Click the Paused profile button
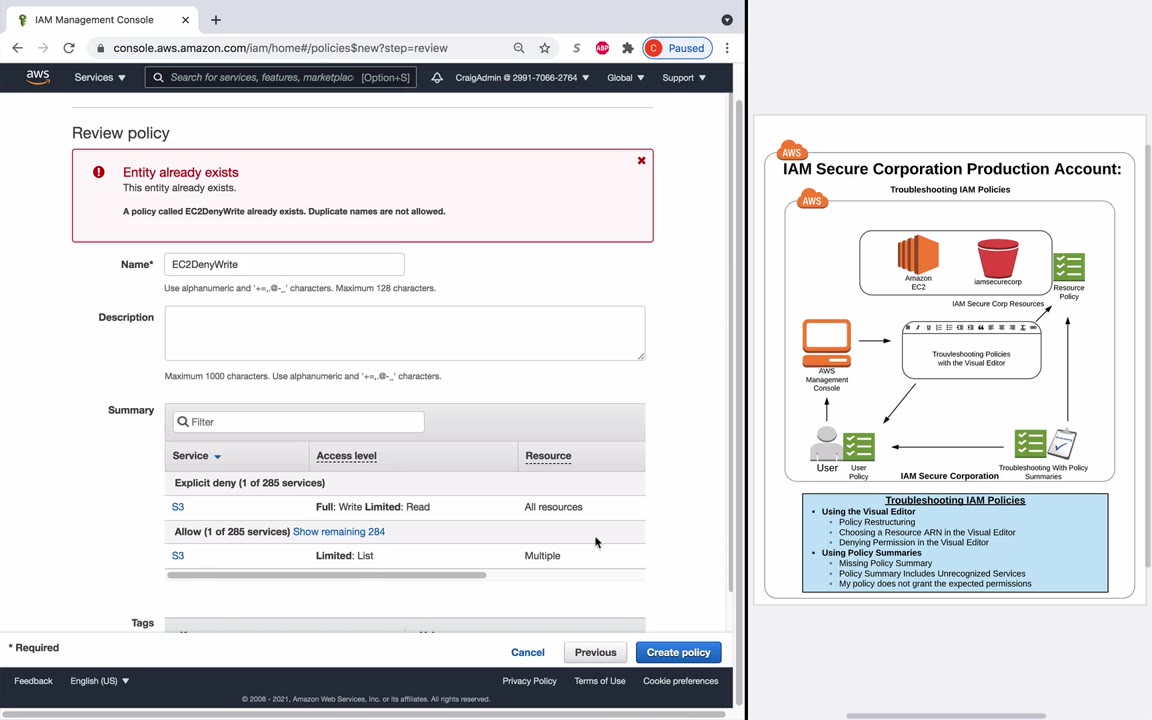This screenshot has width=1152, height=720. 677,48
